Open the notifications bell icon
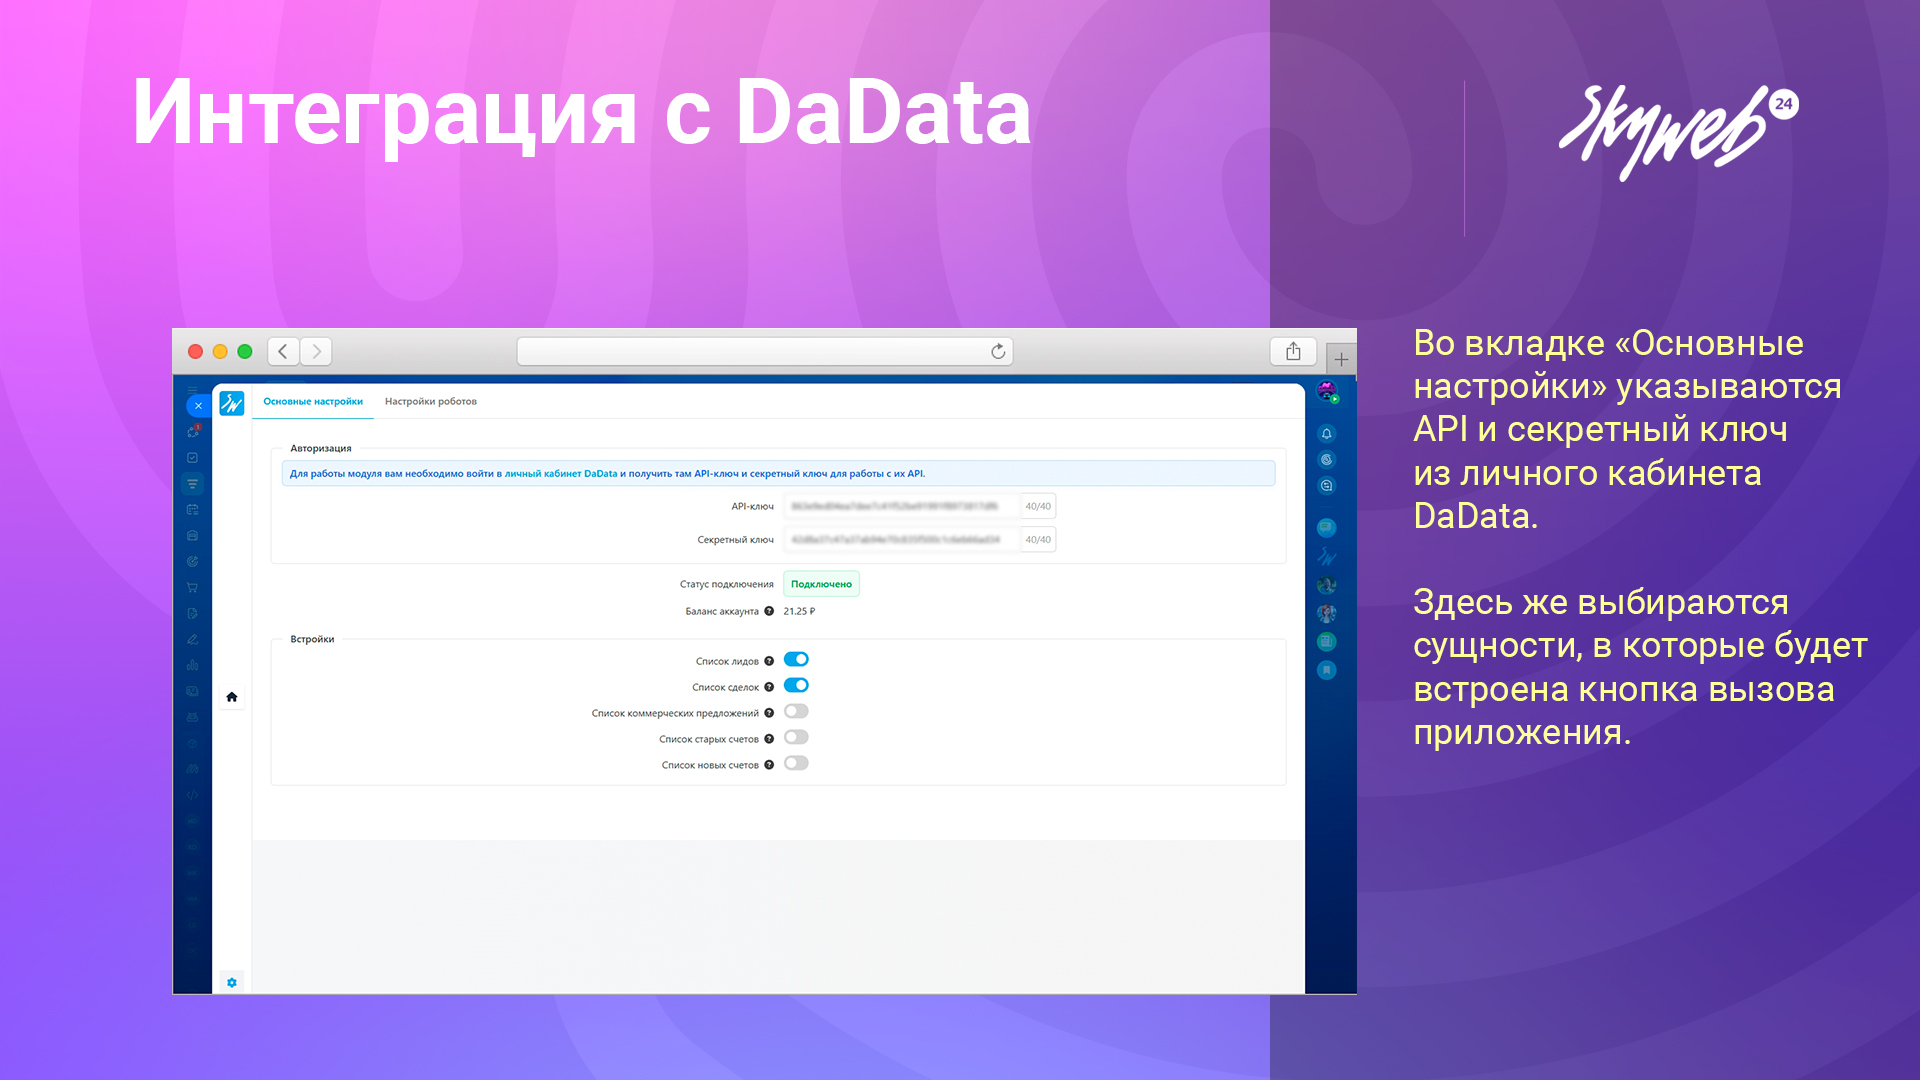 pos(1327,433)
